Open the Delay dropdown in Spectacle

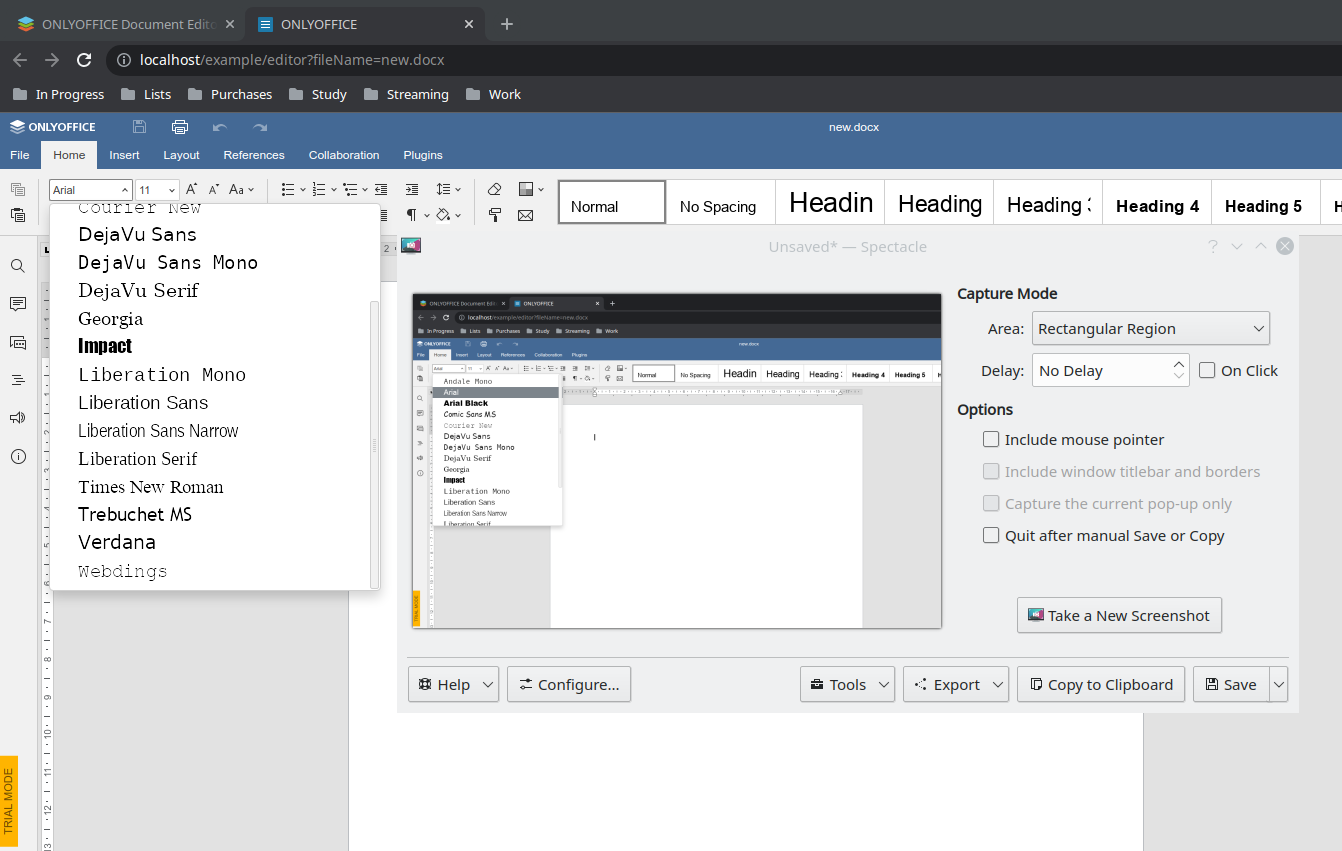pyautogui.click(x=1110, y=370)
